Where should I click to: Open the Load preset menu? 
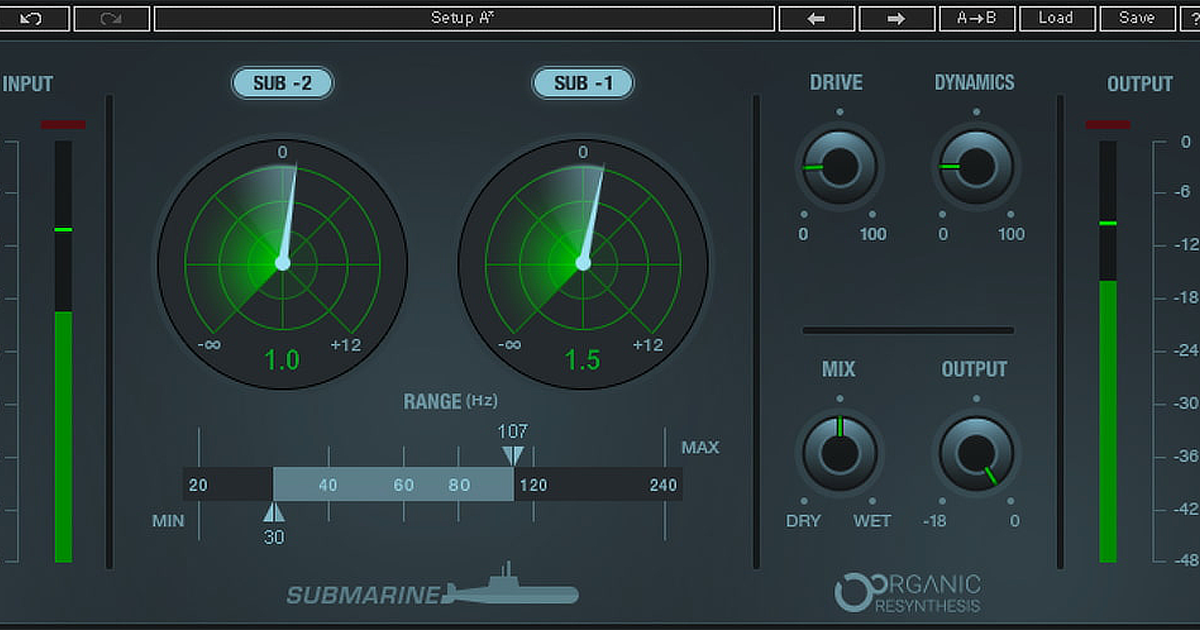[1056, 18]
